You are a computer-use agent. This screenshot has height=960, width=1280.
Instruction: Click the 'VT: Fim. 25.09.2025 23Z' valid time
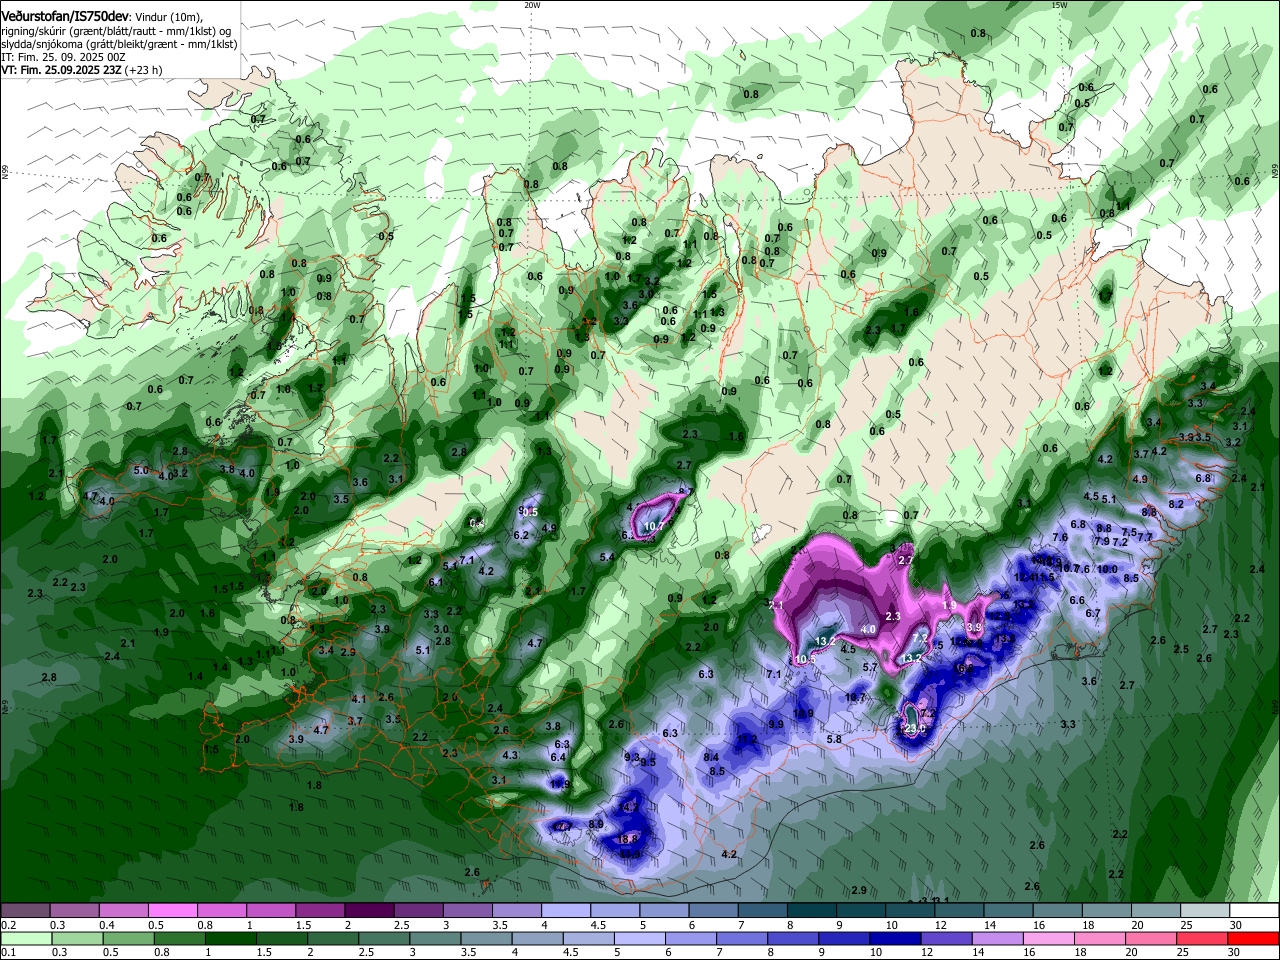coord(62,70)
